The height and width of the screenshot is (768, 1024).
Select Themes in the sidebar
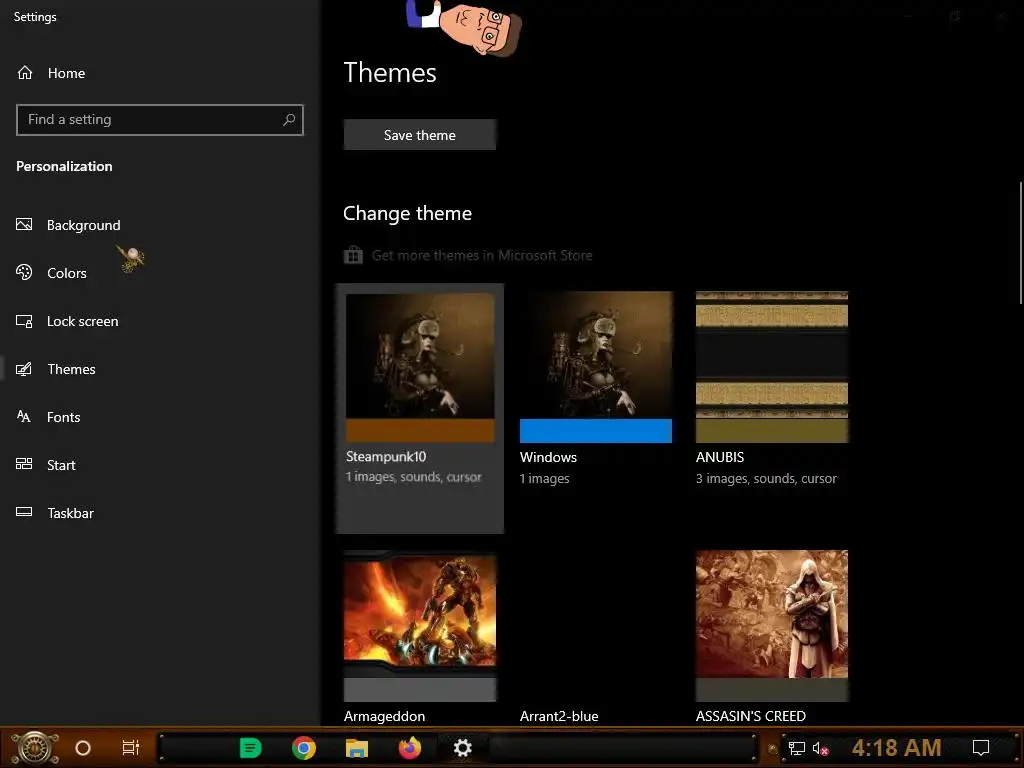click(x=71, y=369)
